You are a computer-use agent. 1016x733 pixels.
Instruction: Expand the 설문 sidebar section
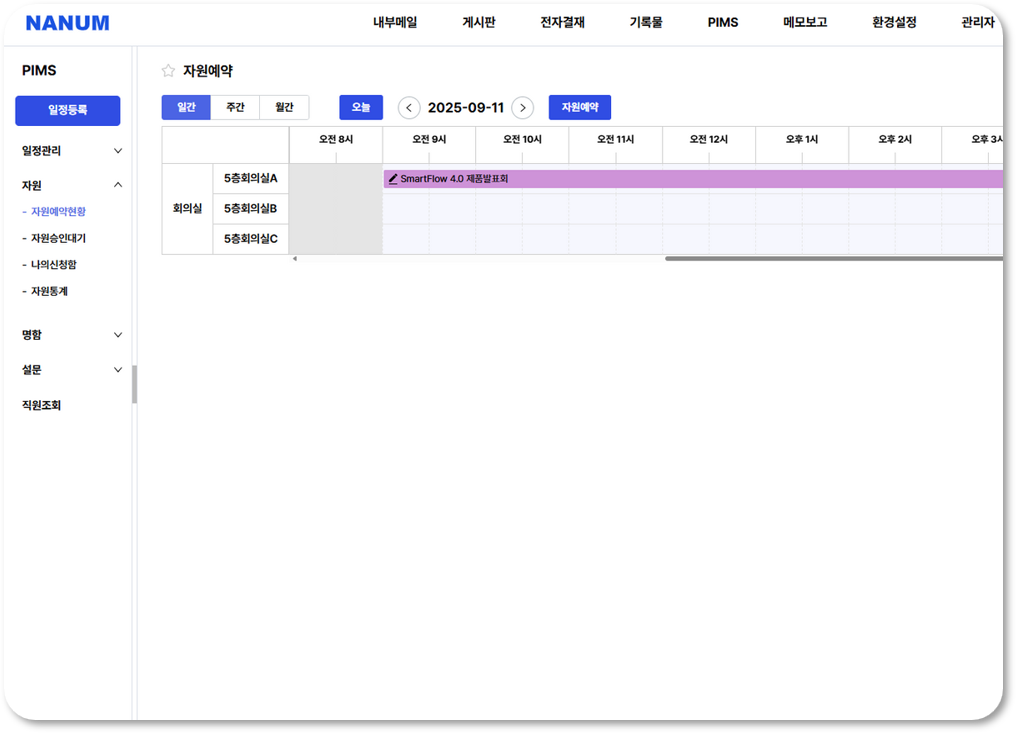pos(118,370)
